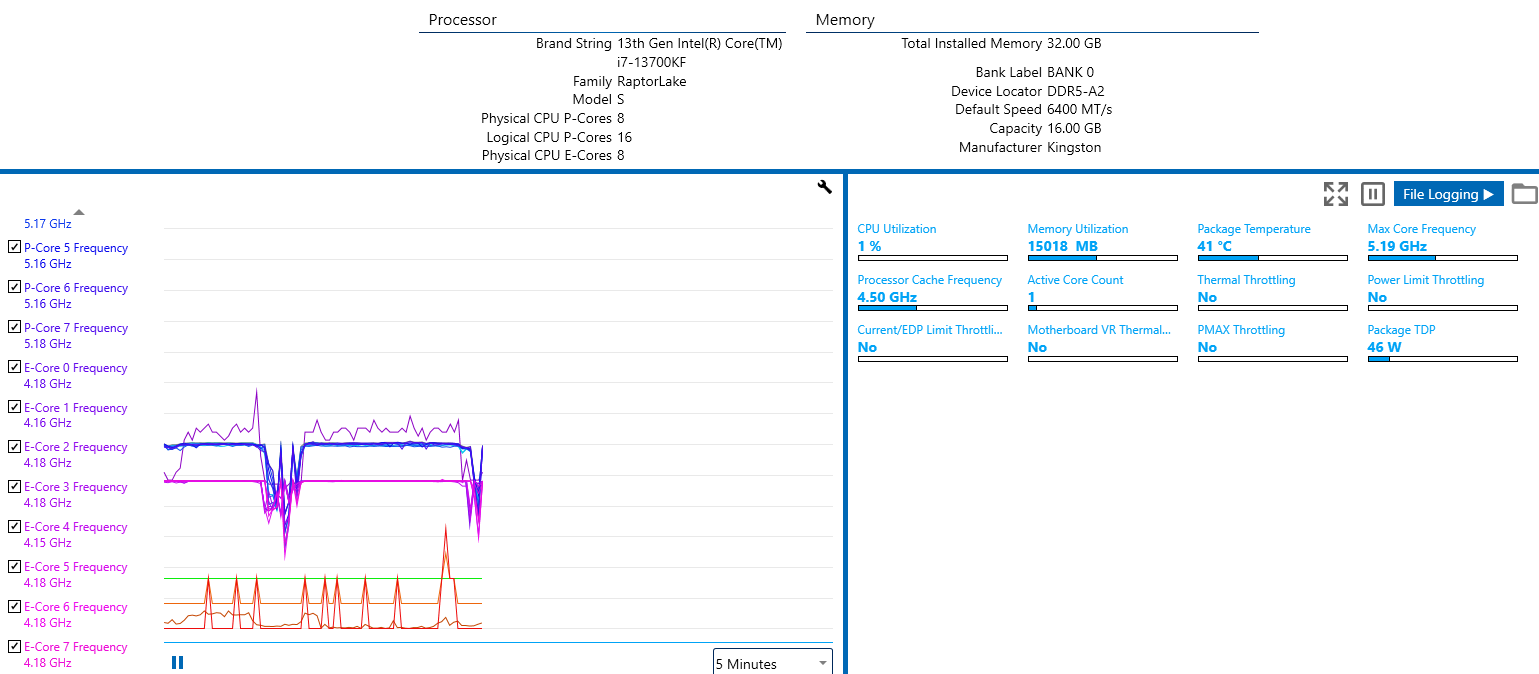Click the i7-13700KF brand string text
The width and height of the screenshot is (1539, 674).
pyautogui.click(x=651, y=62)
